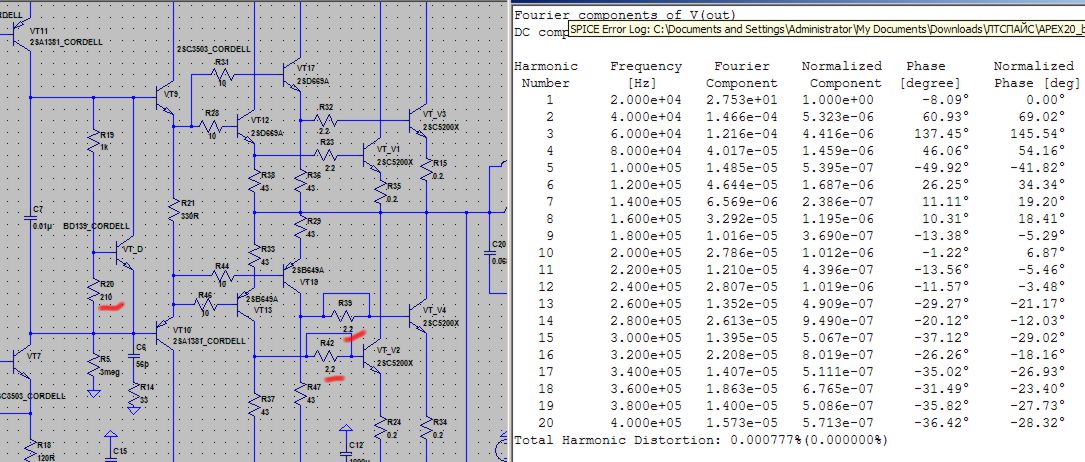Click resistor R28 symbol
The image size is (1085, 462).
pyautogui.click(x=210, y=127)
